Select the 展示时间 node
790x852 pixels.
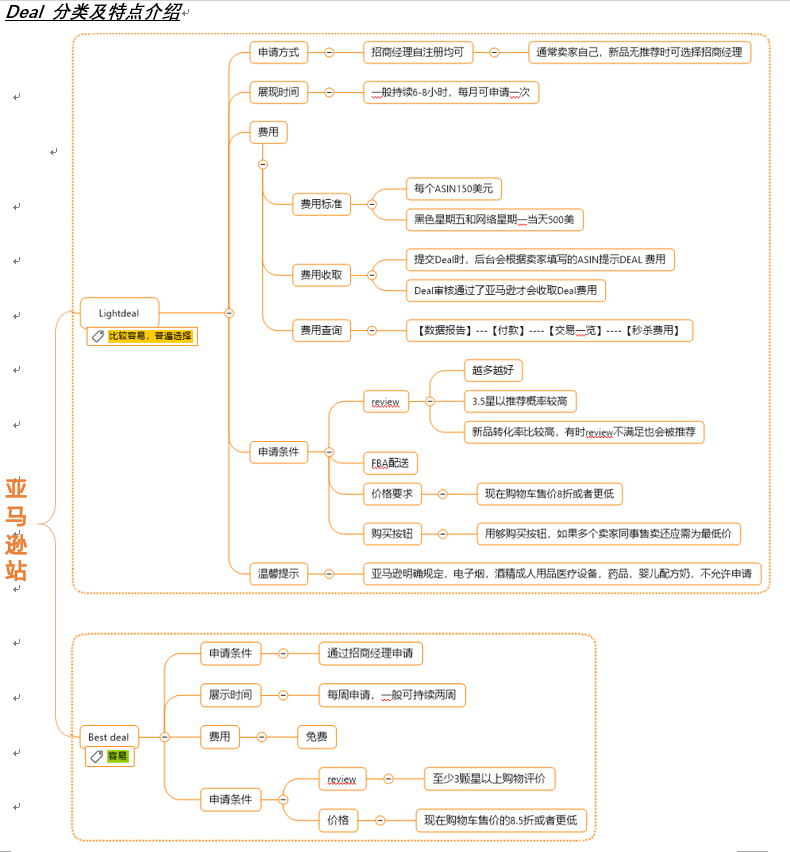[x=230, y=695]
